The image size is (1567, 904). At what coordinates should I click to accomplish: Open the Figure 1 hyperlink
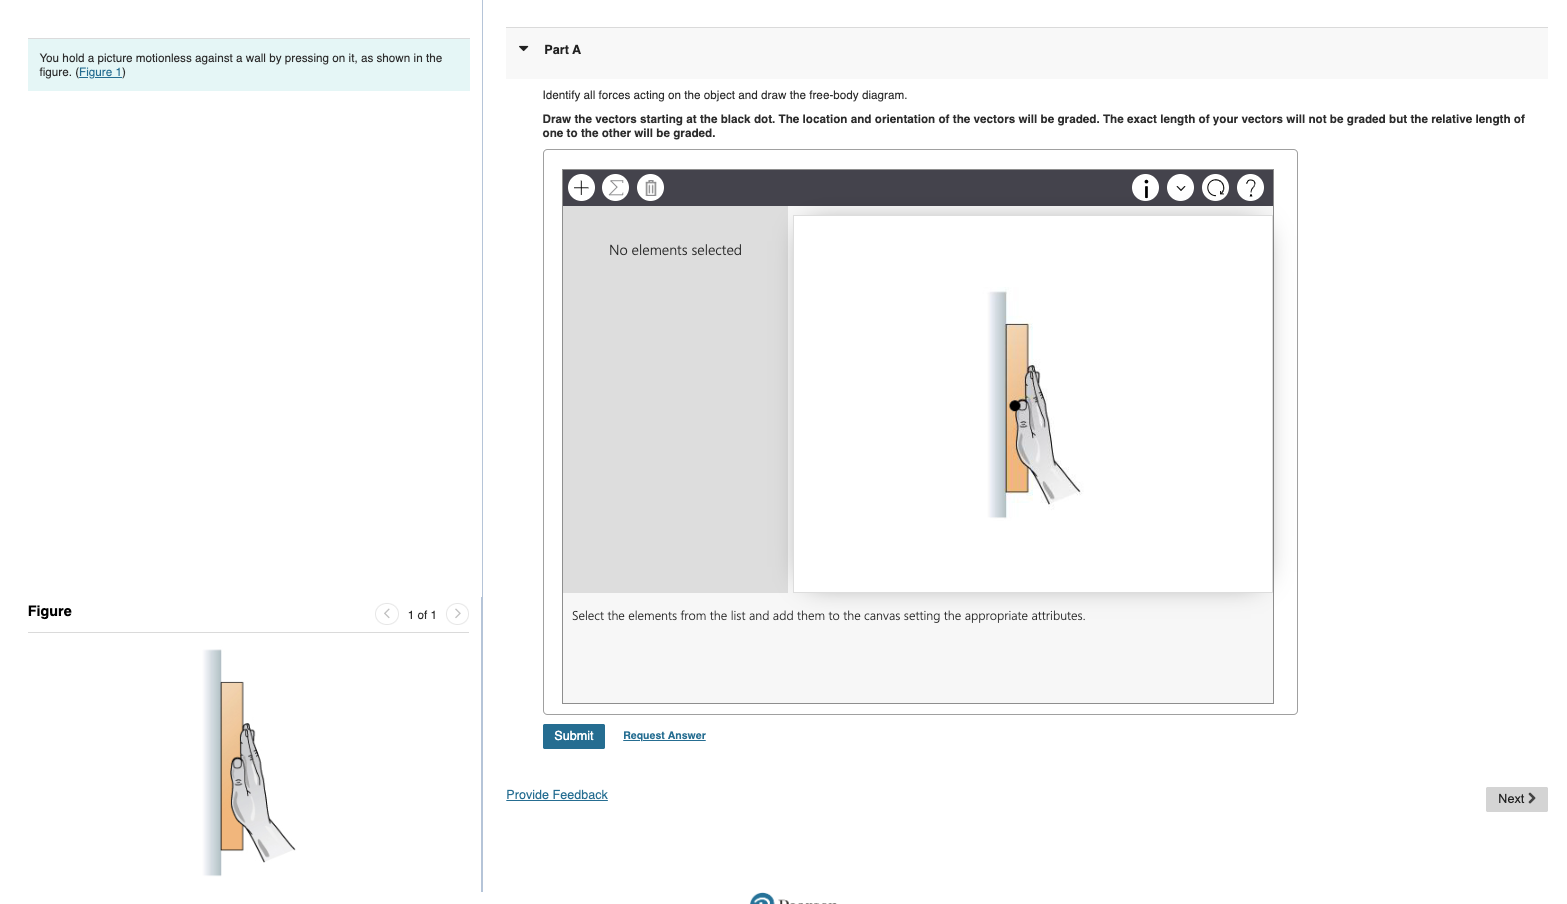point(100,72)
